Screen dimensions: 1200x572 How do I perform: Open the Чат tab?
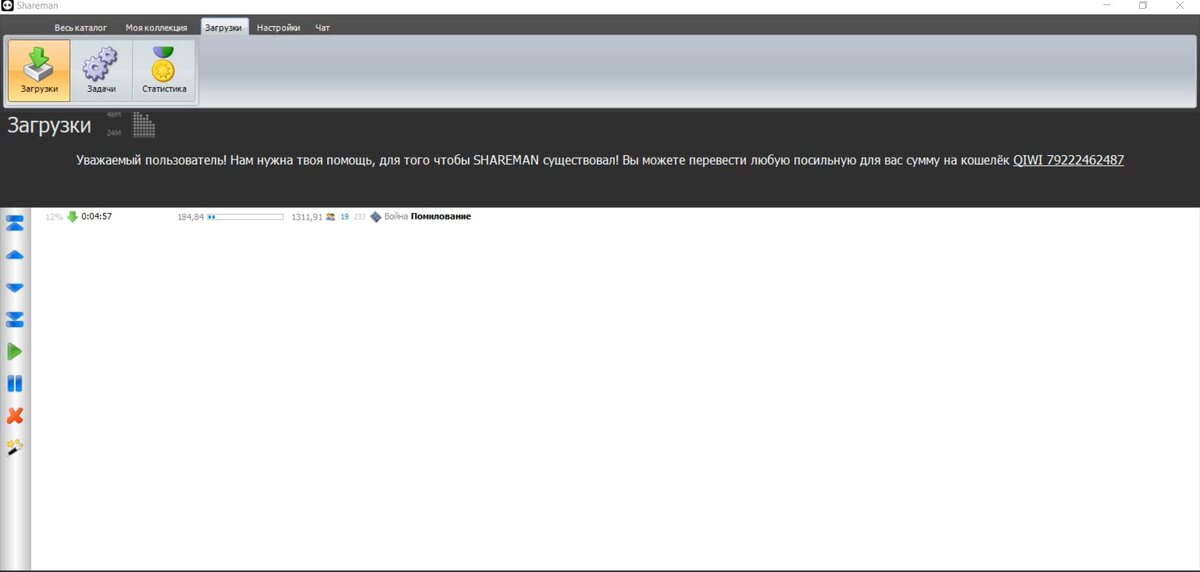(323, 28)
